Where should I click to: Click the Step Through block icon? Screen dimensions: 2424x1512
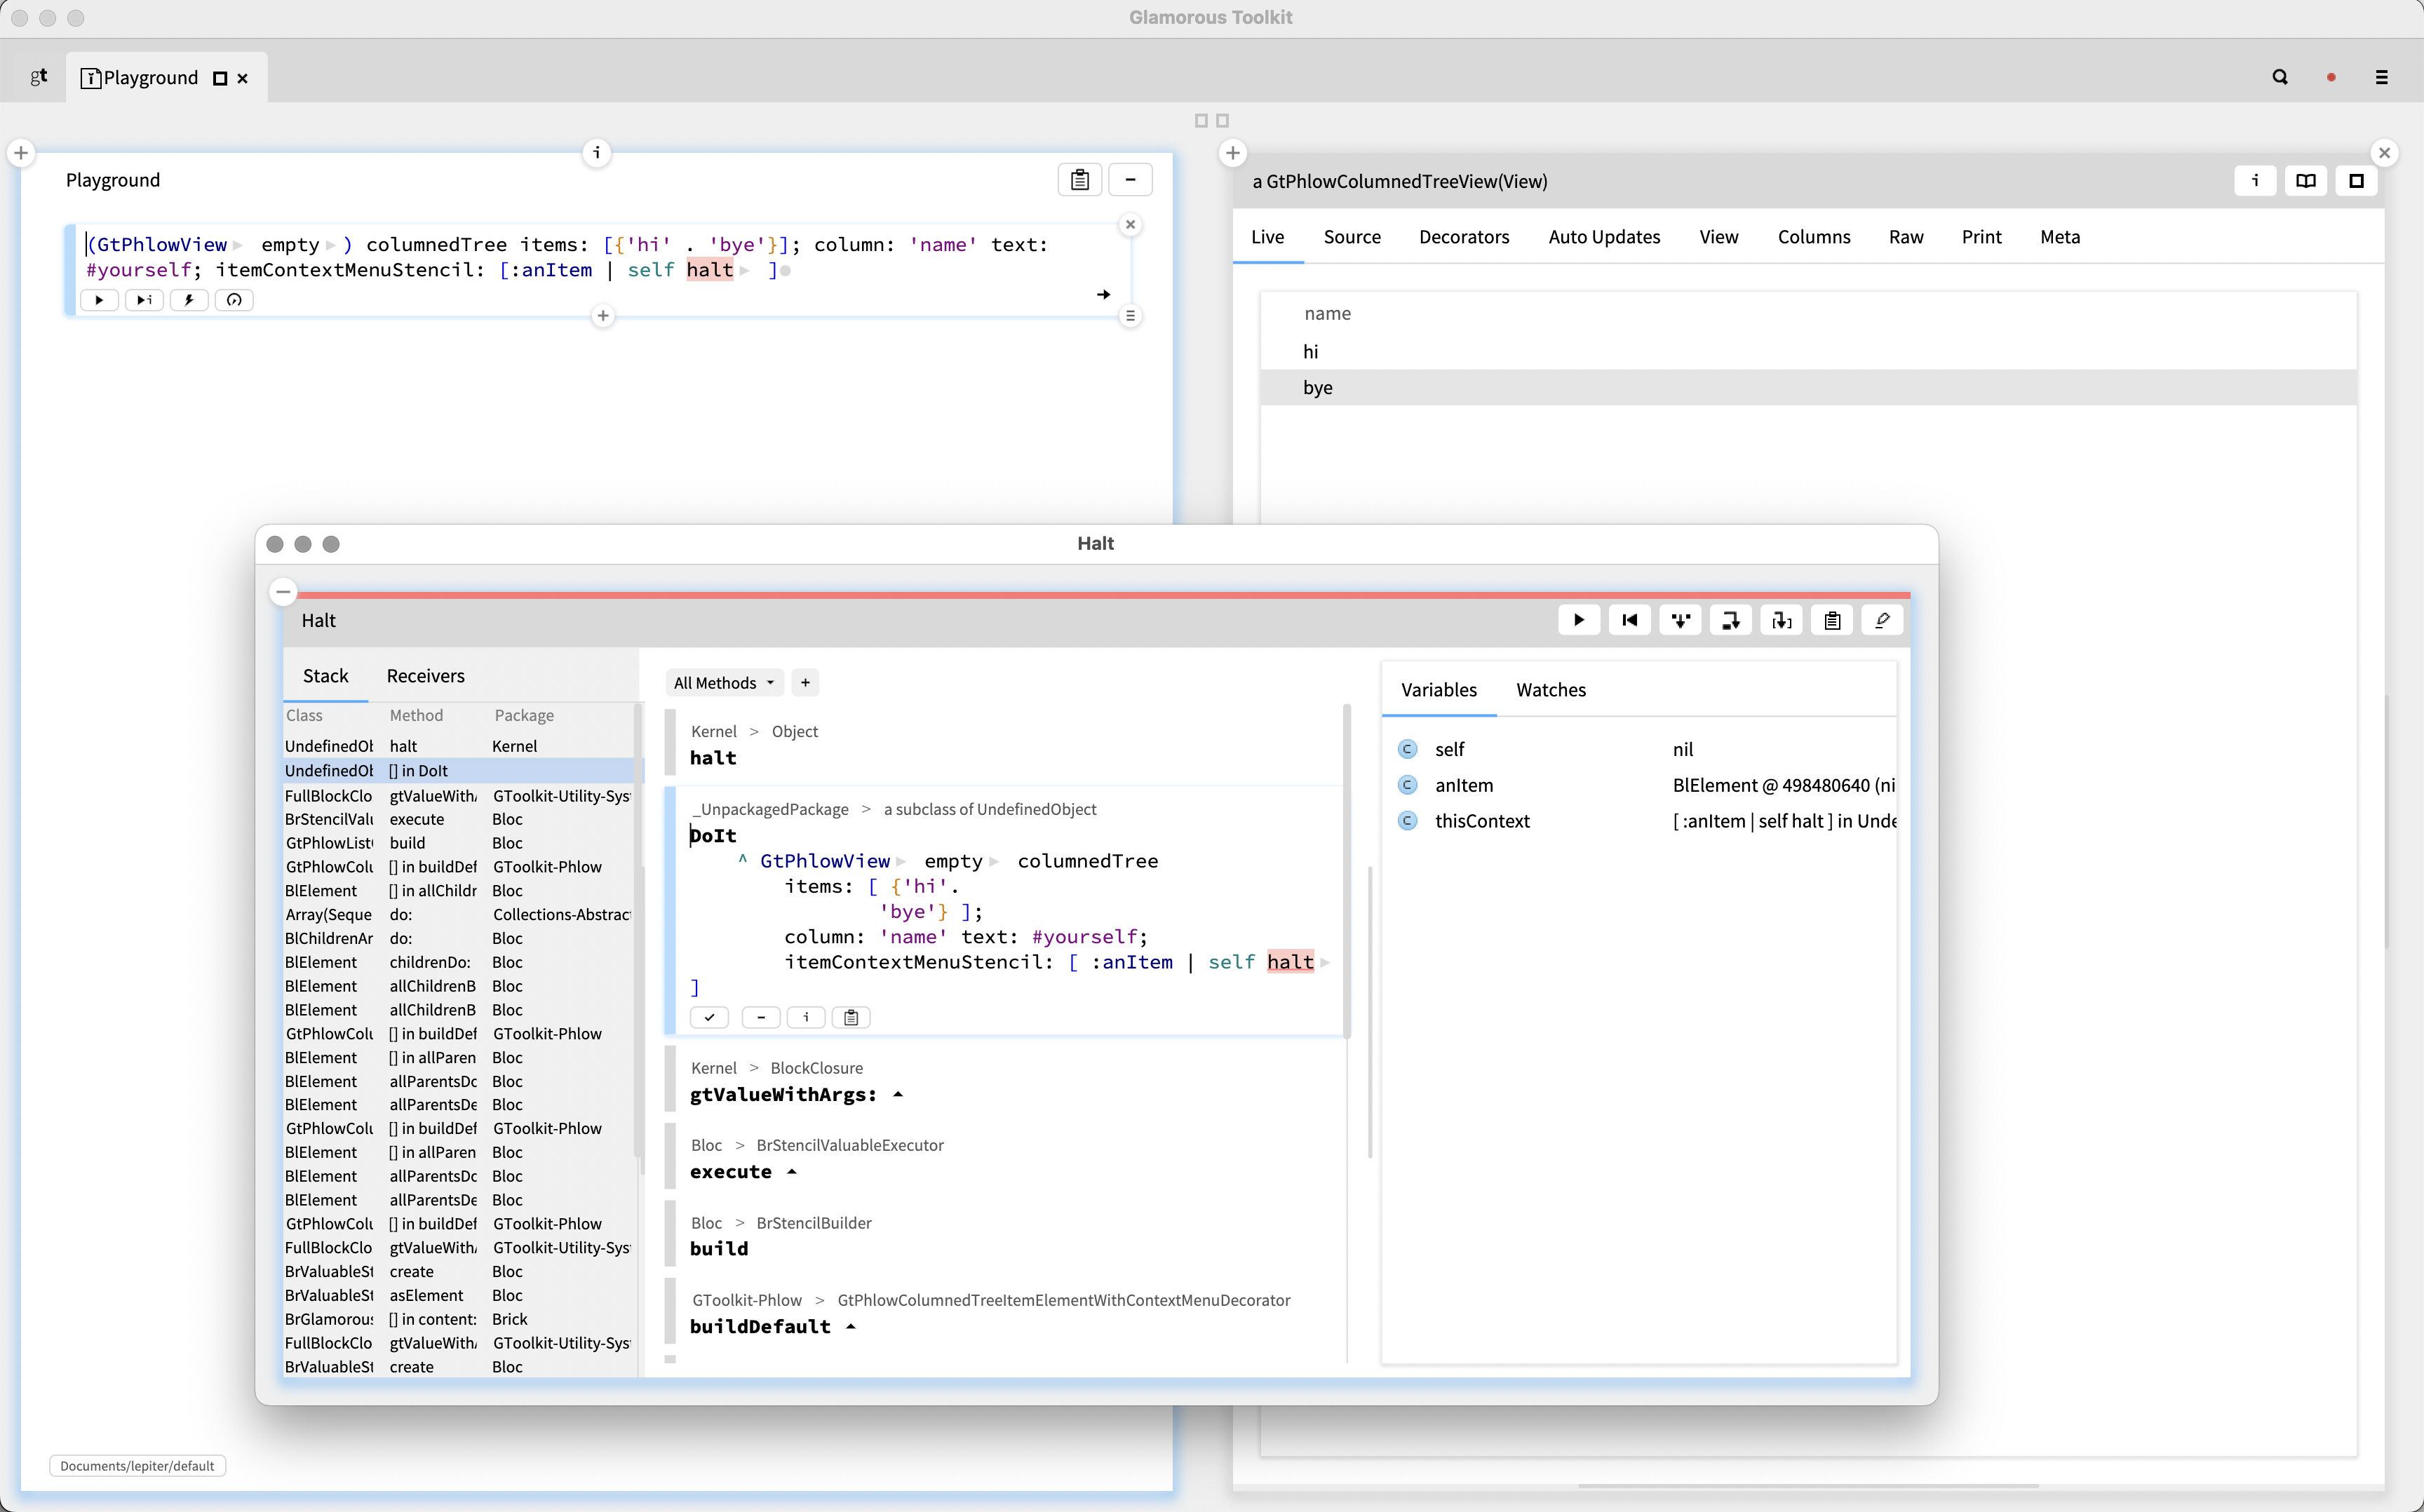[x=1781, y=620]
